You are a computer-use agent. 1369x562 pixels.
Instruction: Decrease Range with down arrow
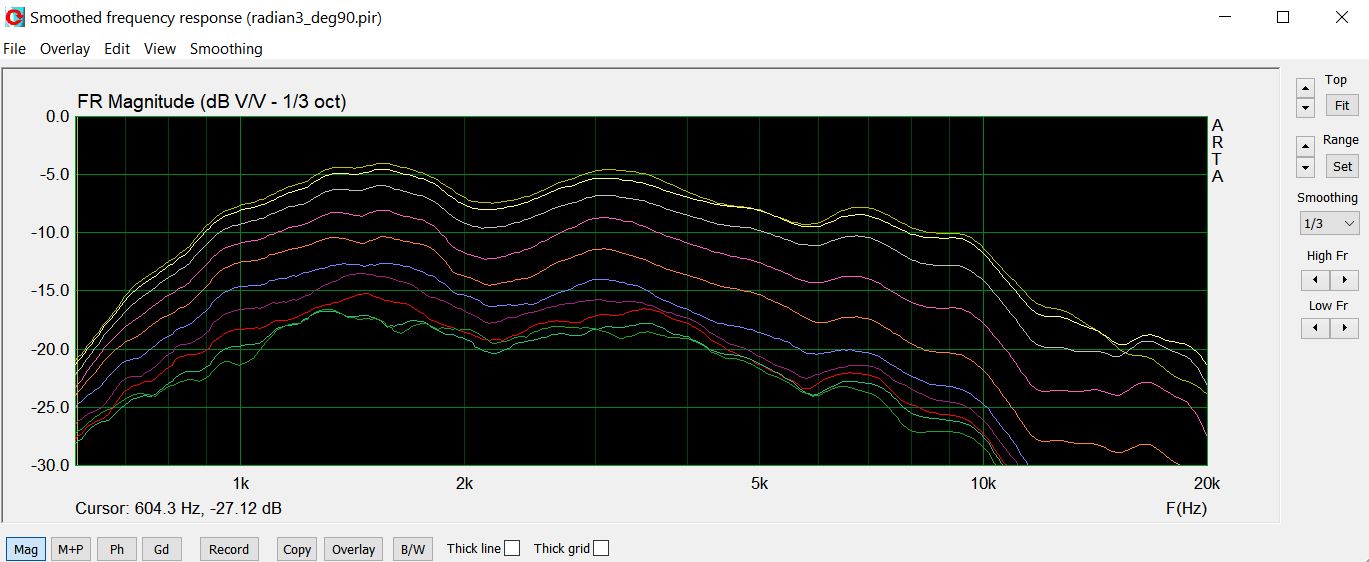click(x=1305, y=166)
